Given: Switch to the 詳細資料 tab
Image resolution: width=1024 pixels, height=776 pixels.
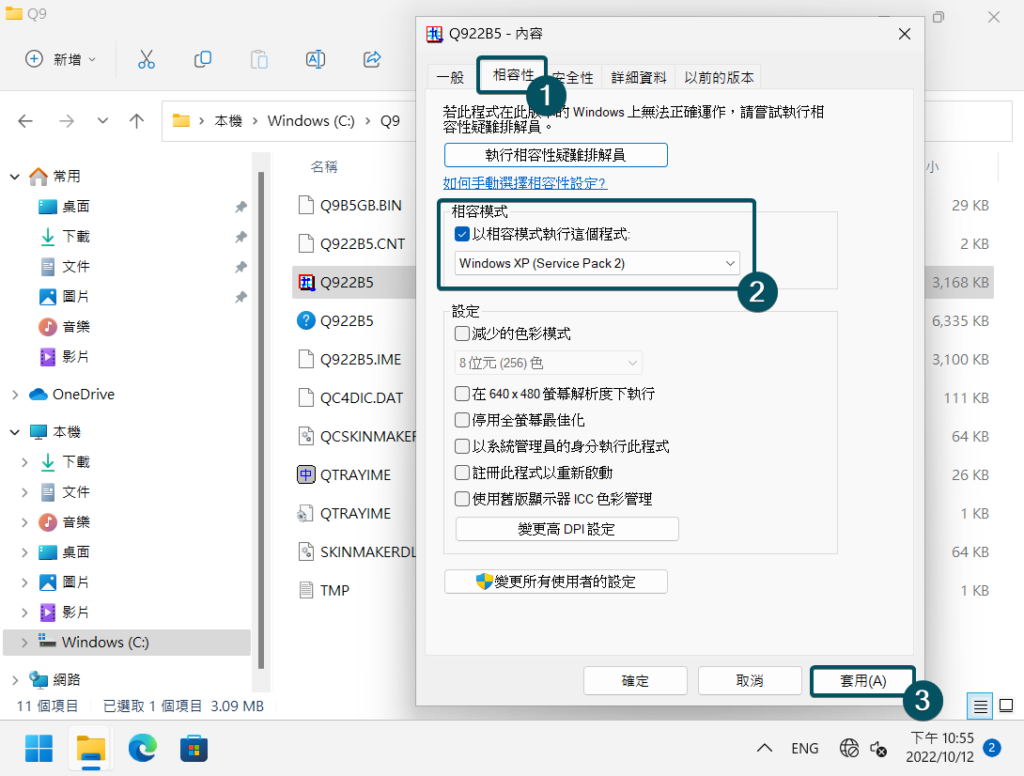Looking at the screenshot, I should [639, 77].
